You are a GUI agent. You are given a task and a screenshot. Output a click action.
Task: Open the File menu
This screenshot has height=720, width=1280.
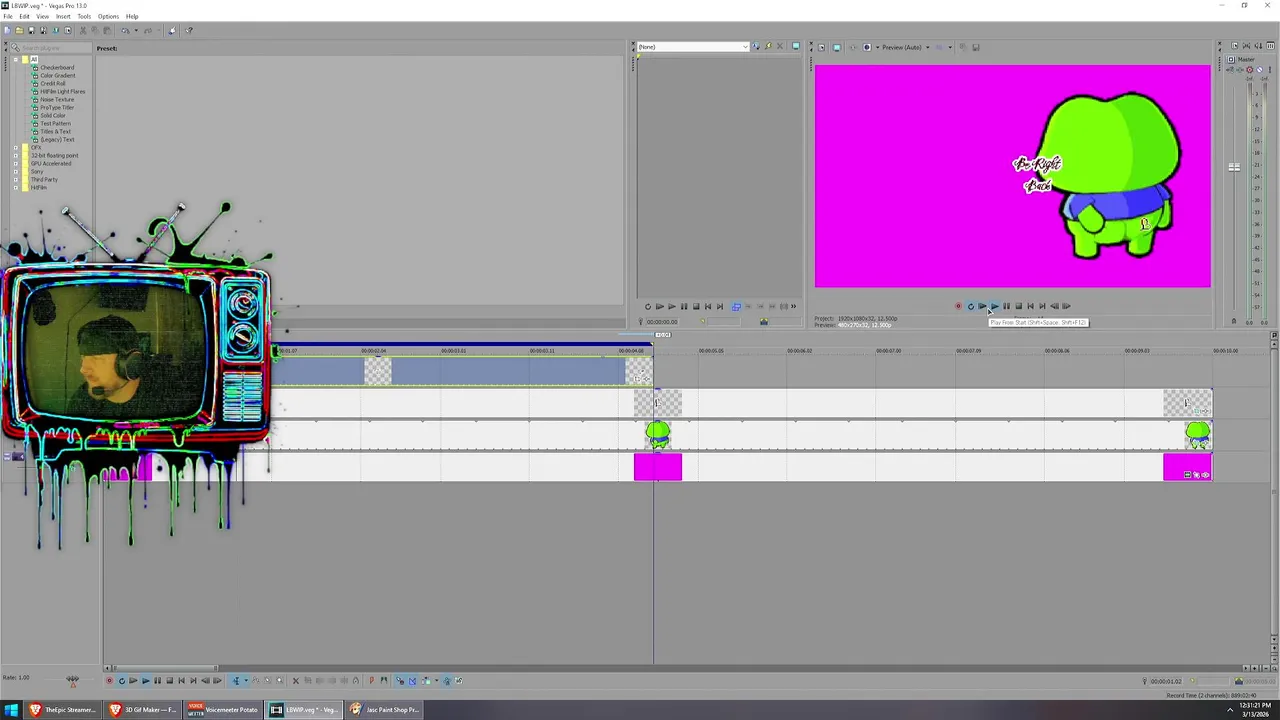(x=8, y=16)
